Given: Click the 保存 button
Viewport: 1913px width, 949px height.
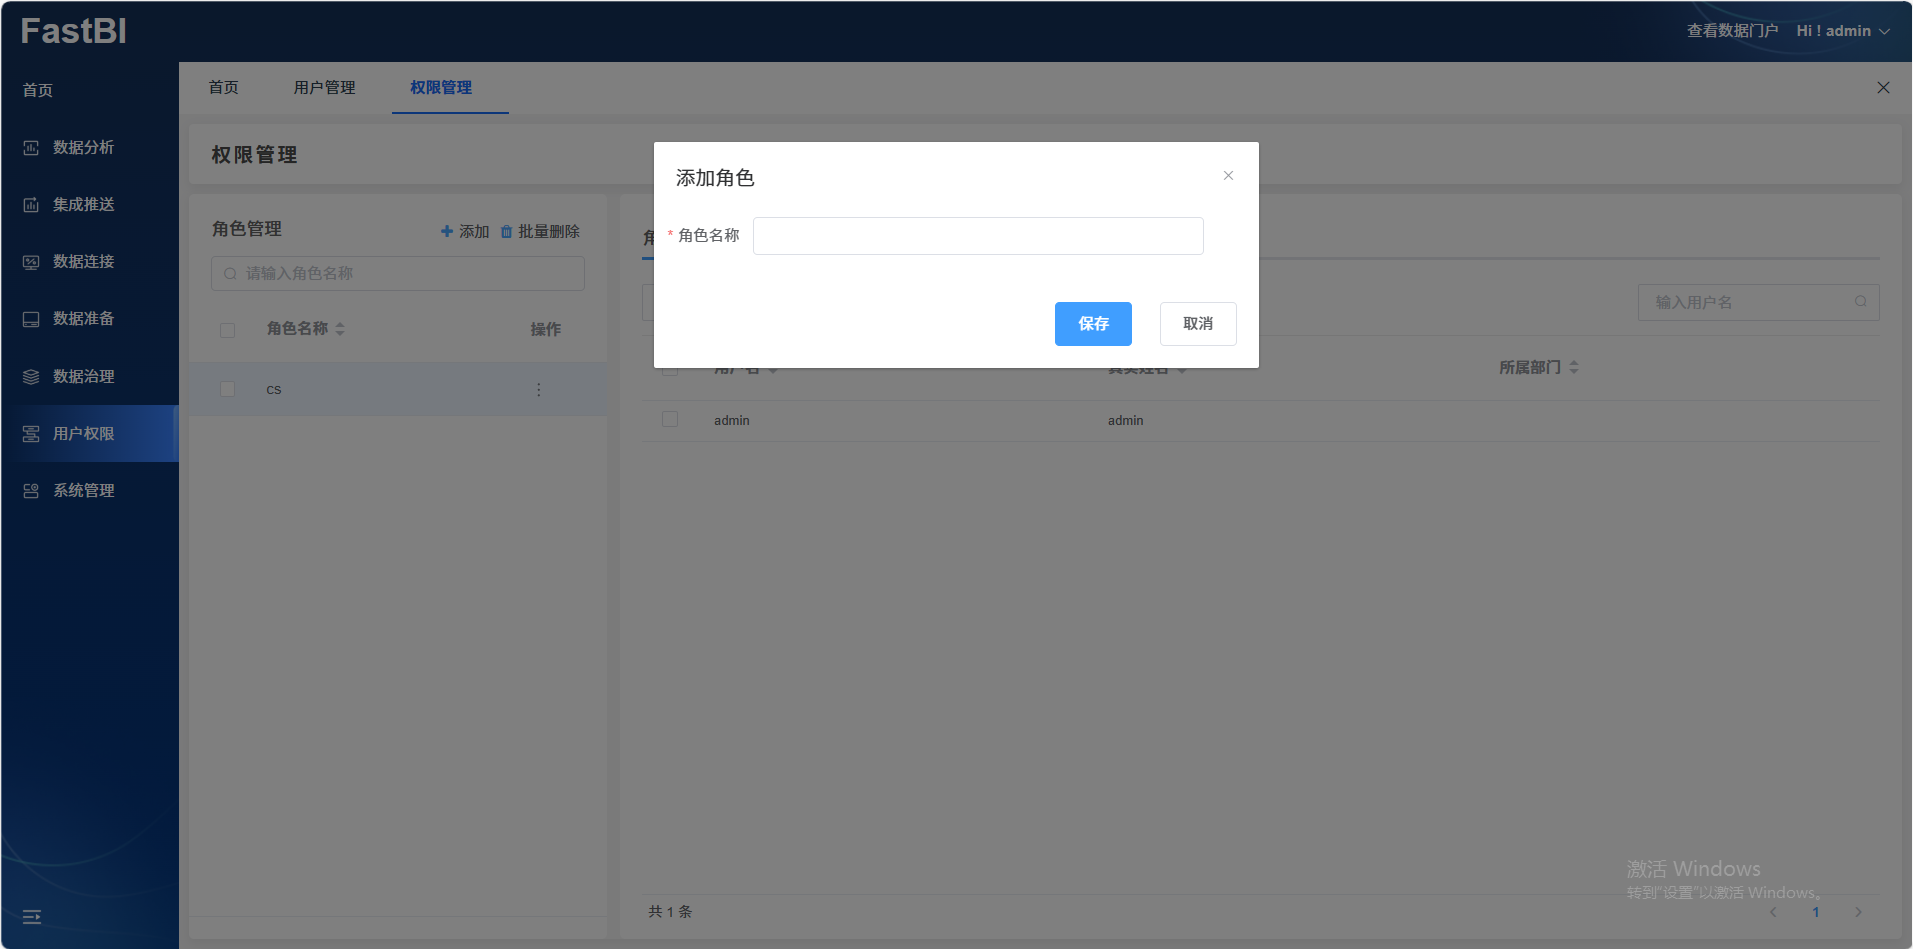Looking at the screenshot, I should tap(1093, 324).
